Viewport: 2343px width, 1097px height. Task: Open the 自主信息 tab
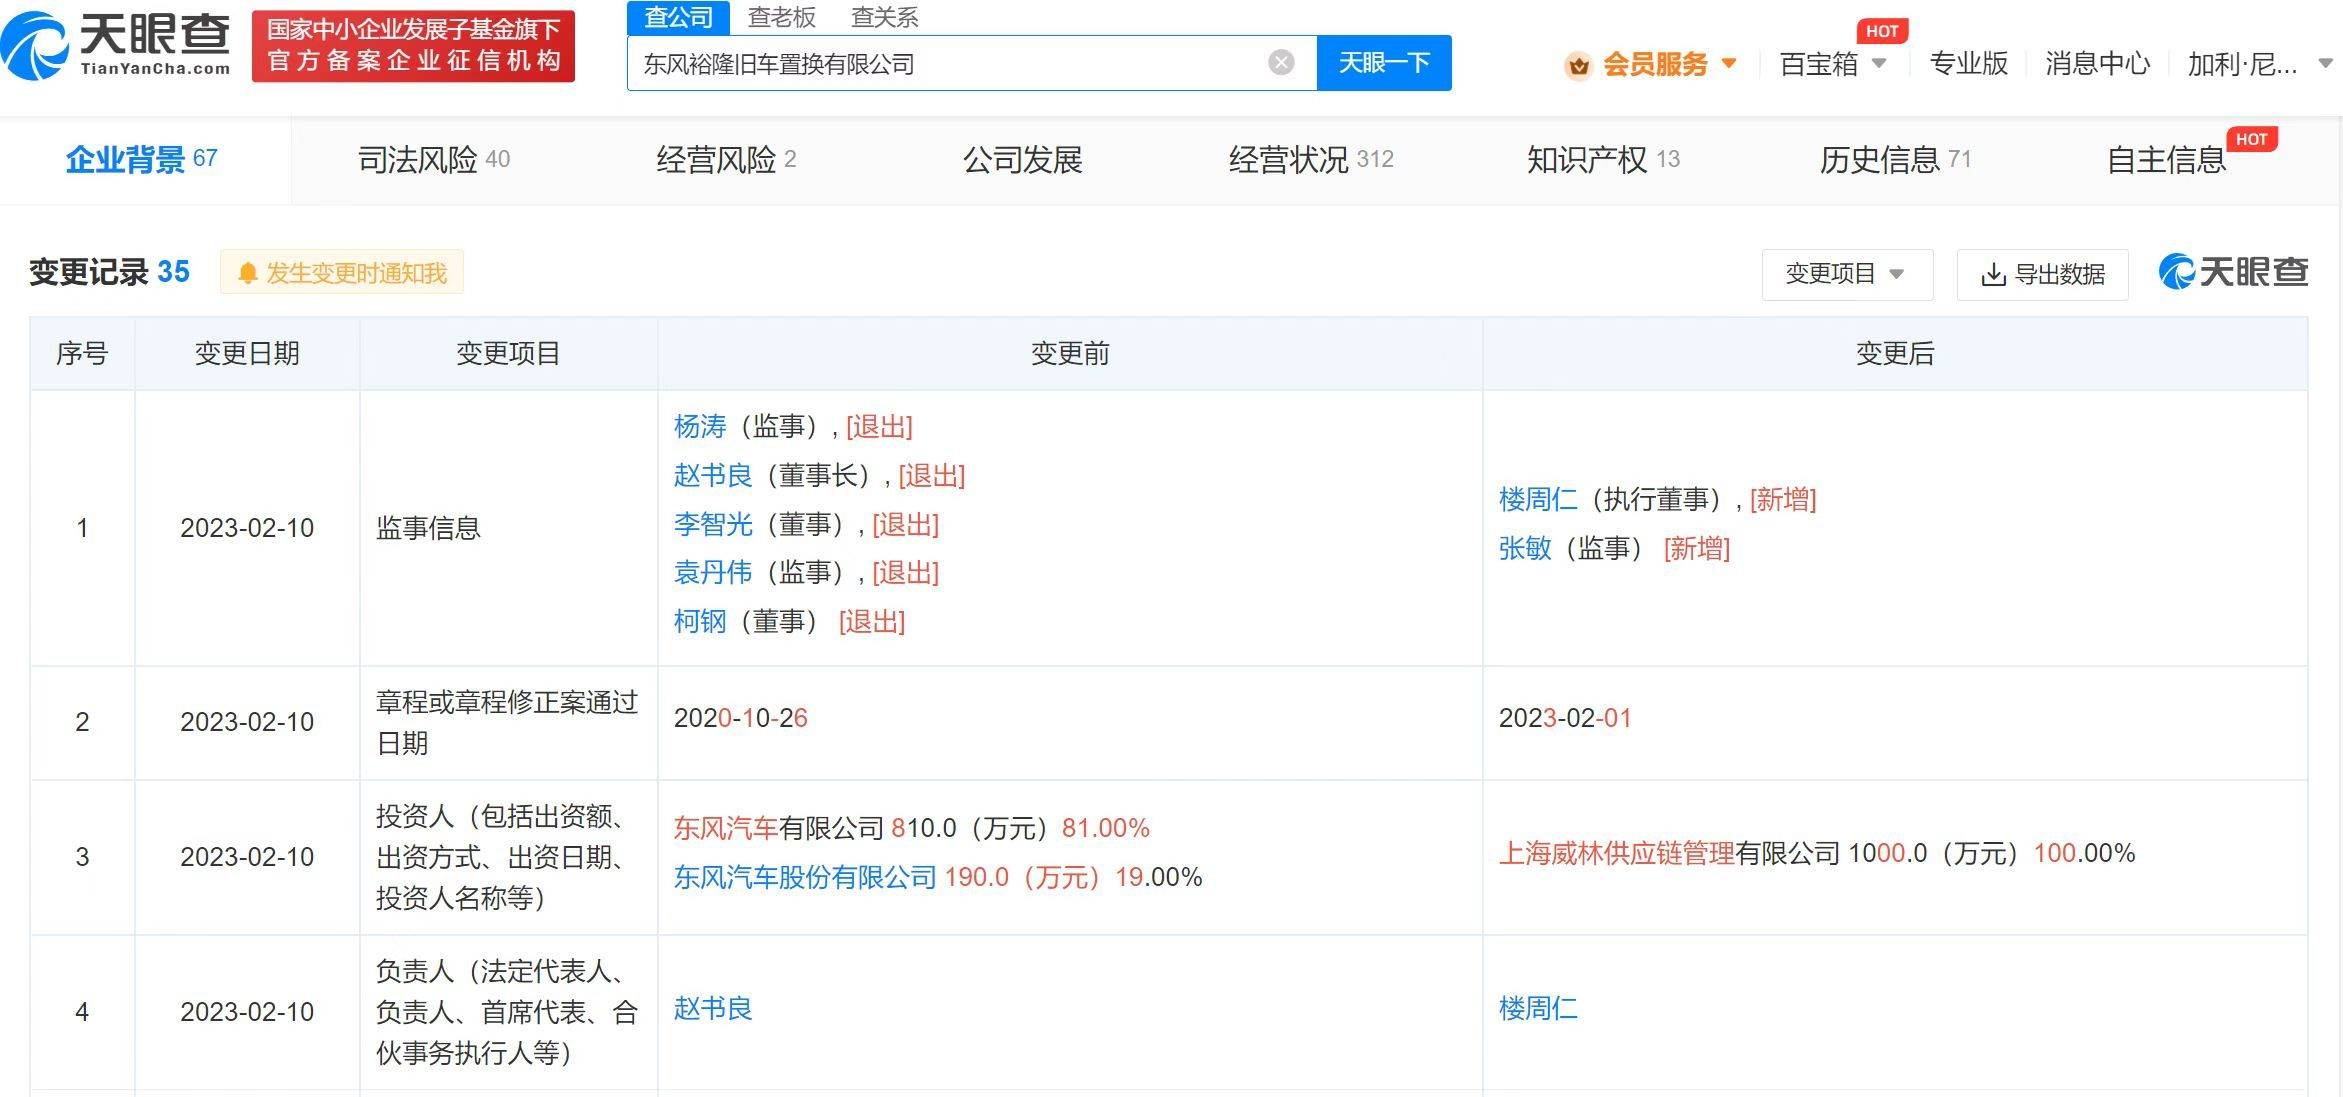coord(2166,160)
